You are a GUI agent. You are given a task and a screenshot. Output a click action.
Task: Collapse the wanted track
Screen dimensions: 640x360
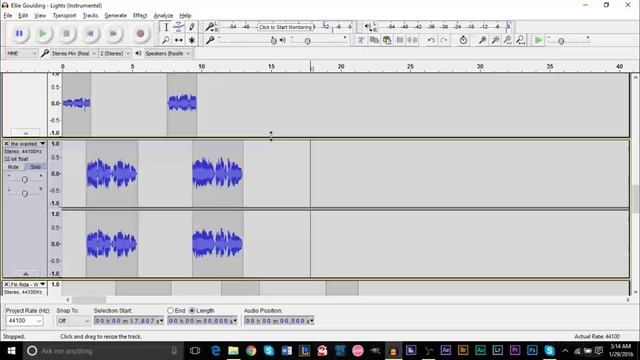tap(25, 274)
